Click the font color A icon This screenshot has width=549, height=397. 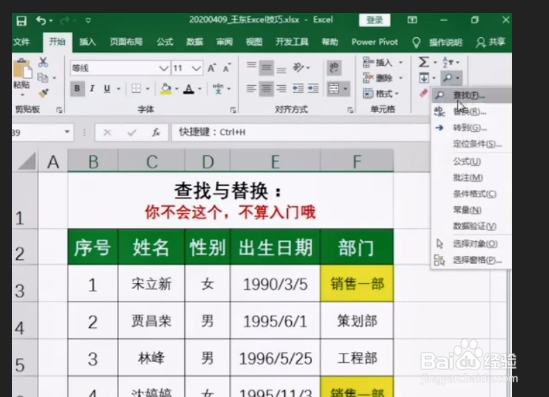(189, 89)
